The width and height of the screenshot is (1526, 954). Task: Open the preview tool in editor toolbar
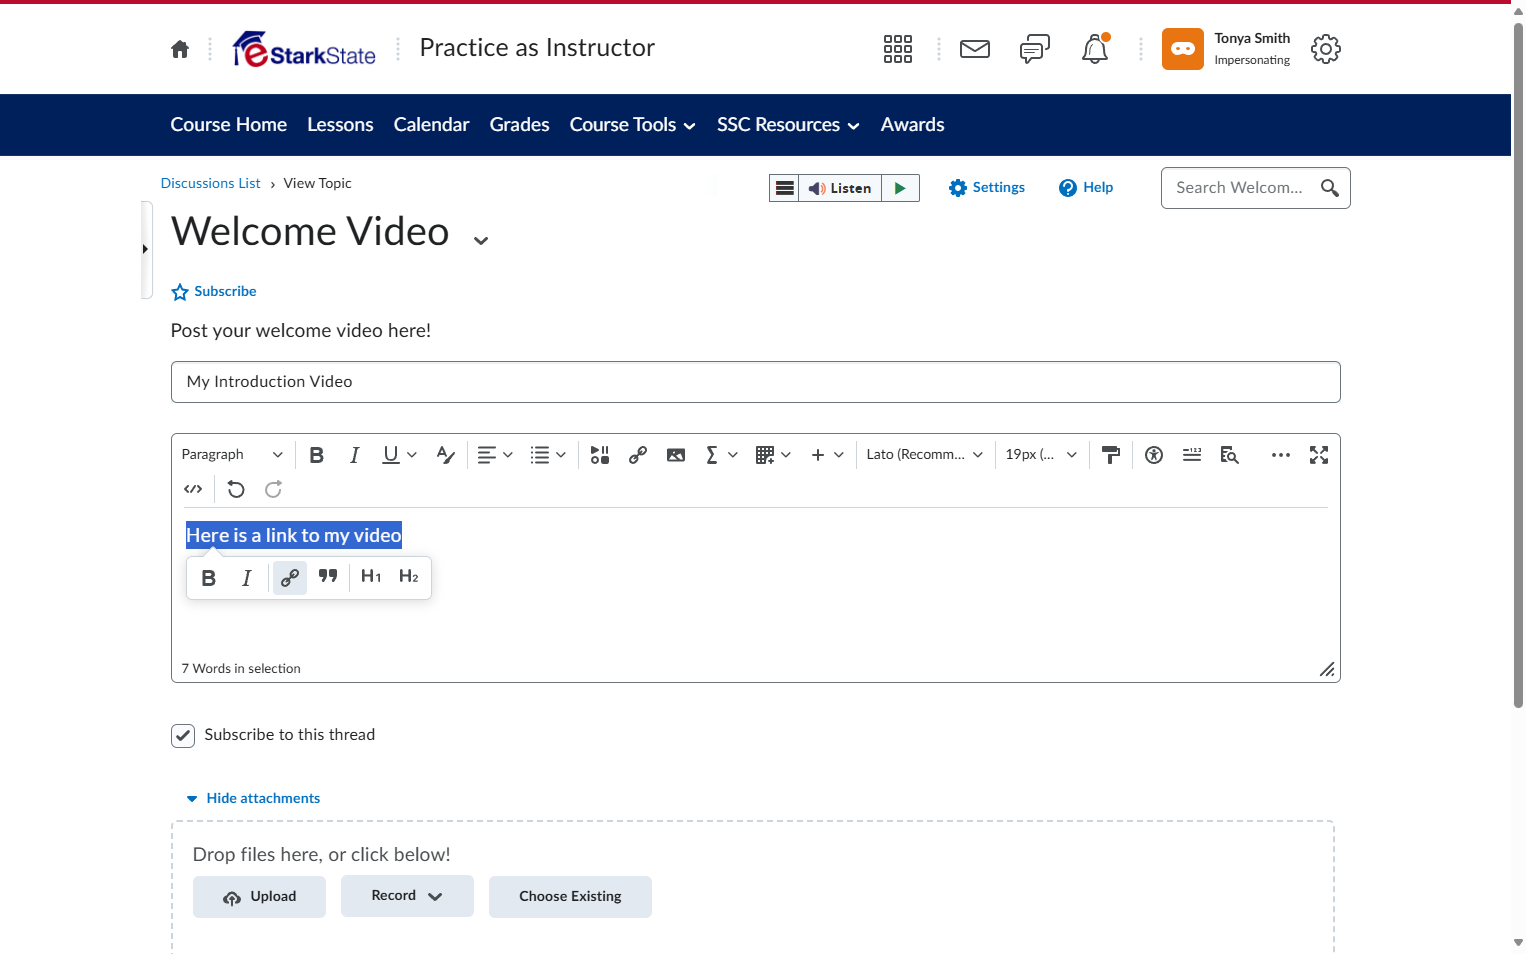coord(1230,455)
